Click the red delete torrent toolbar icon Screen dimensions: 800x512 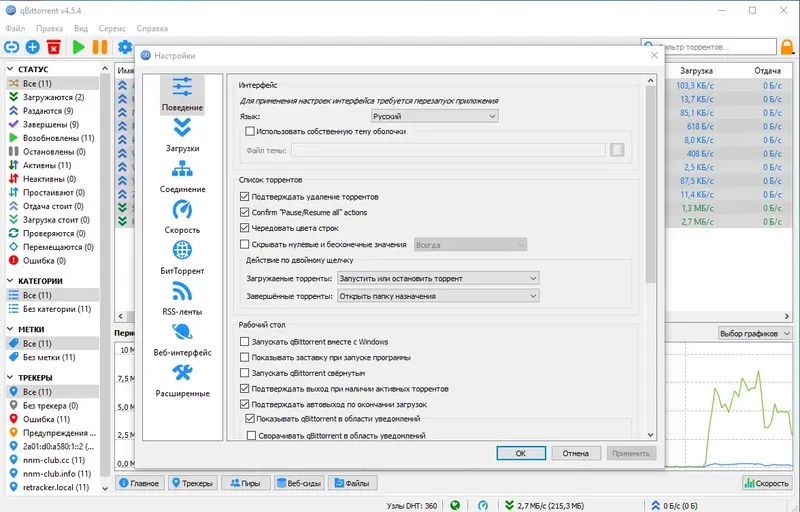pos(54,47)
